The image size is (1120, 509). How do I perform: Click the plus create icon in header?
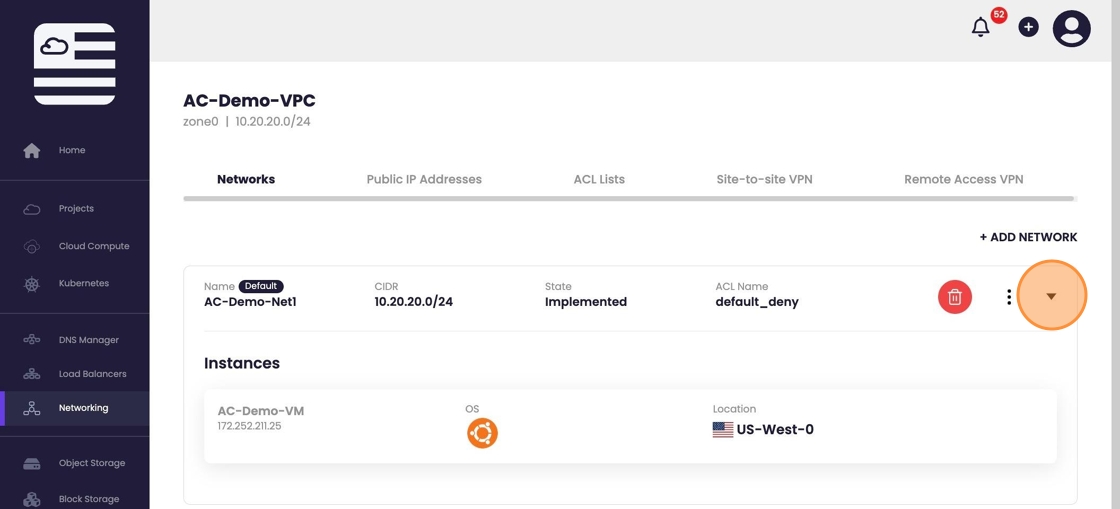[x=1028, y=28]
